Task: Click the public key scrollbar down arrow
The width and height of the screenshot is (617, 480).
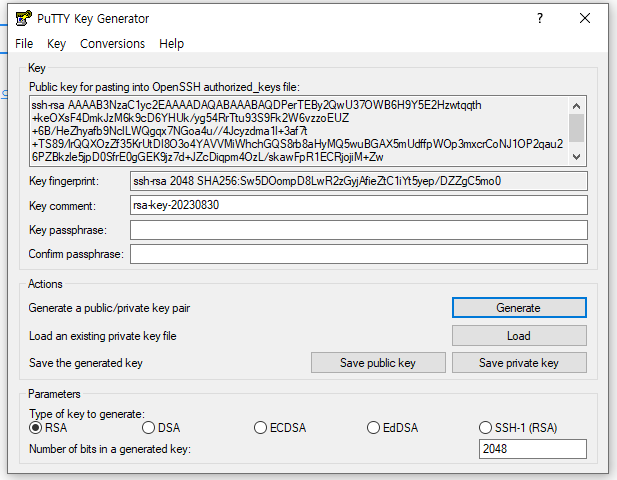Action: click(576, 157)
